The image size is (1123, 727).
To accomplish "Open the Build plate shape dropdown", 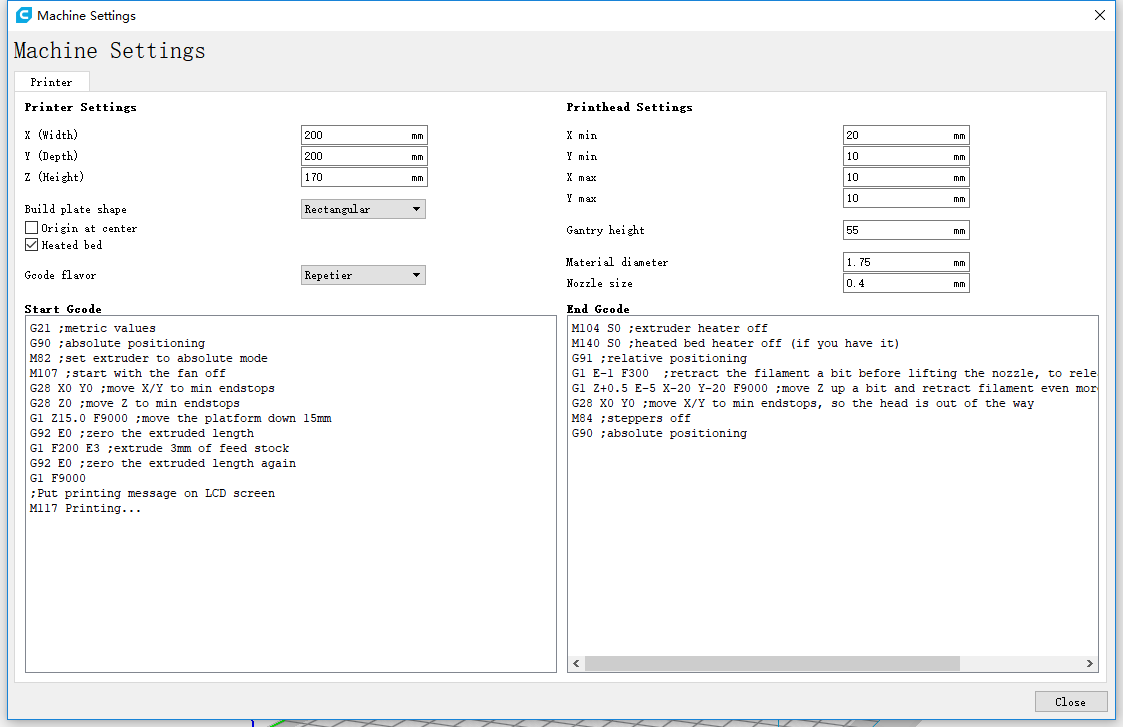I will 363,209.
